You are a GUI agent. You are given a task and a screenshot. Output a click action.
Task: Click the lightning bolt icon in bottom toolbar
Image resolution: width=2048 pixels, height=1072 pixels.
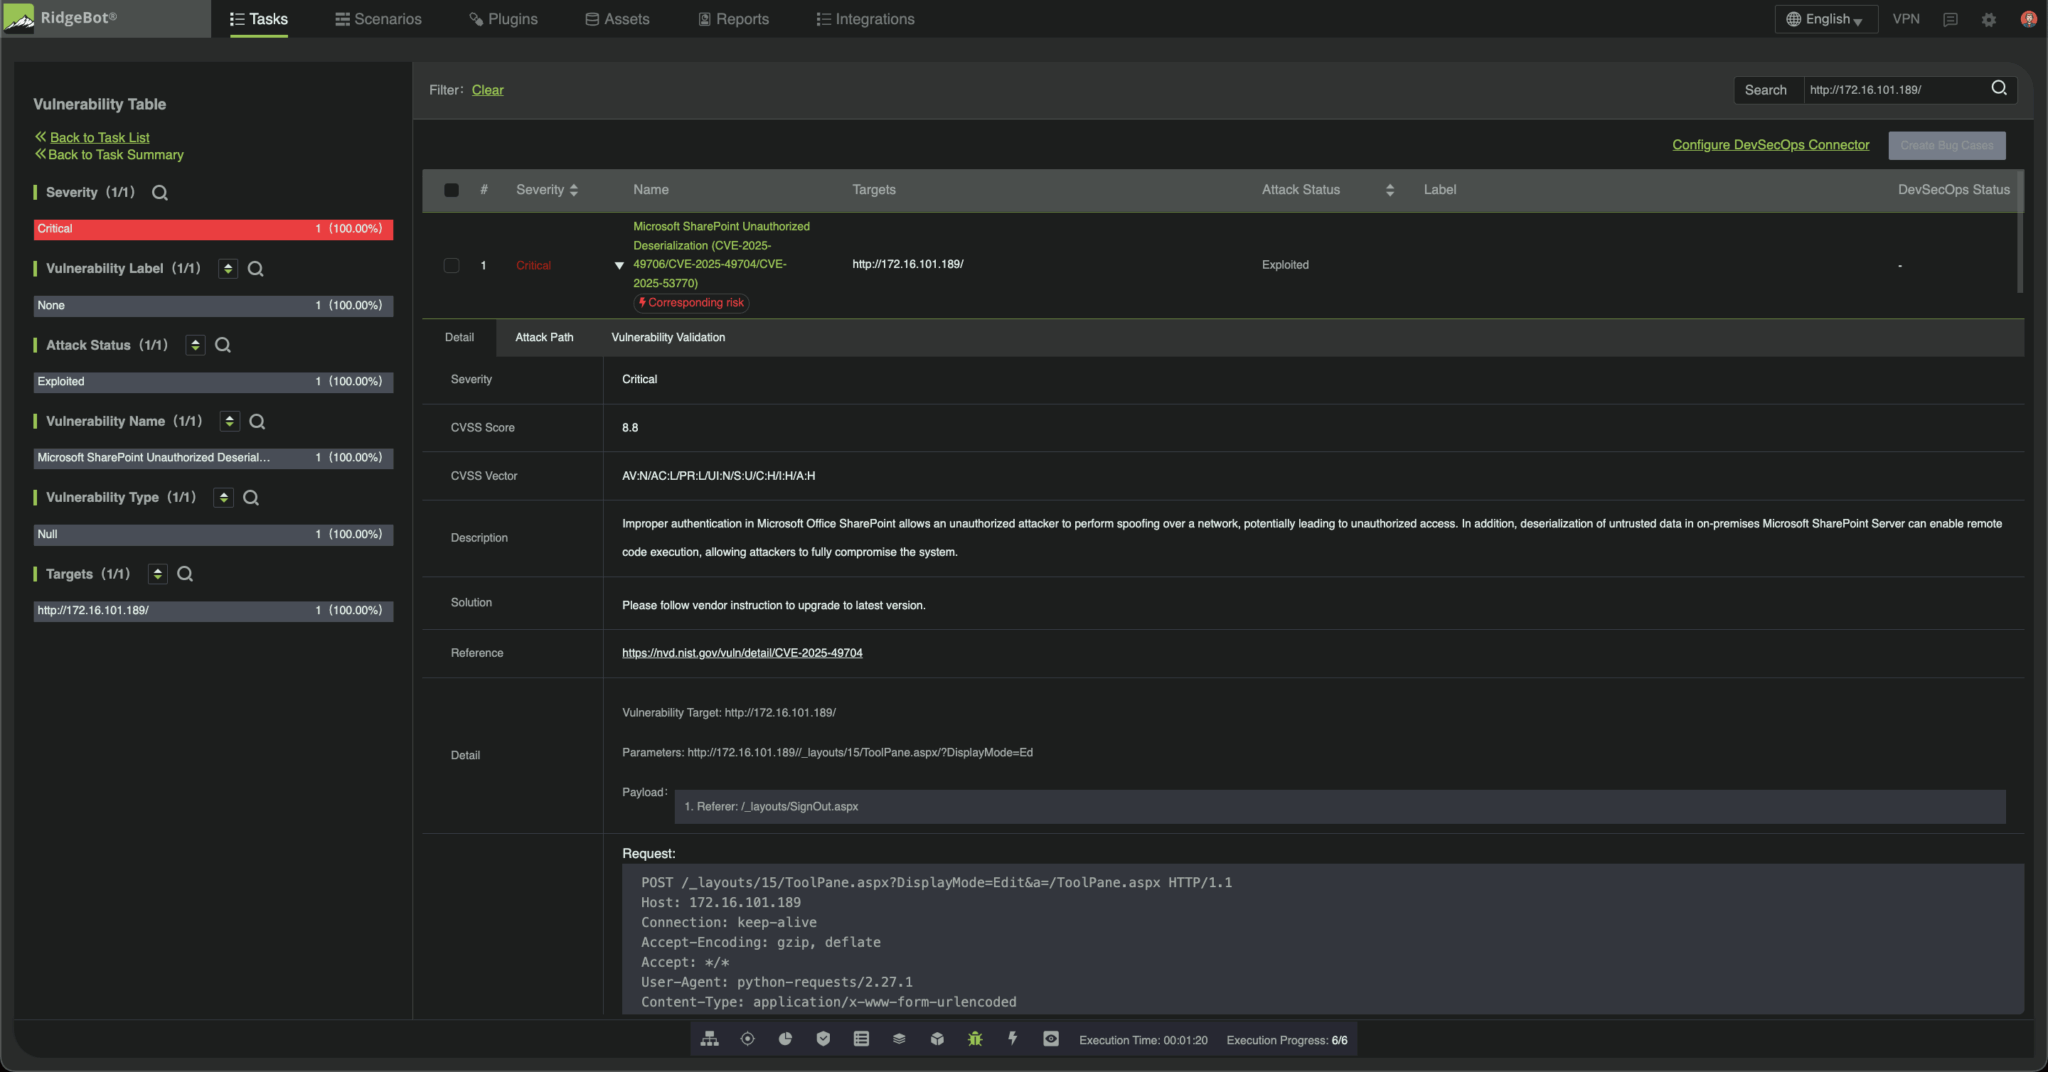[1013, 1039]
